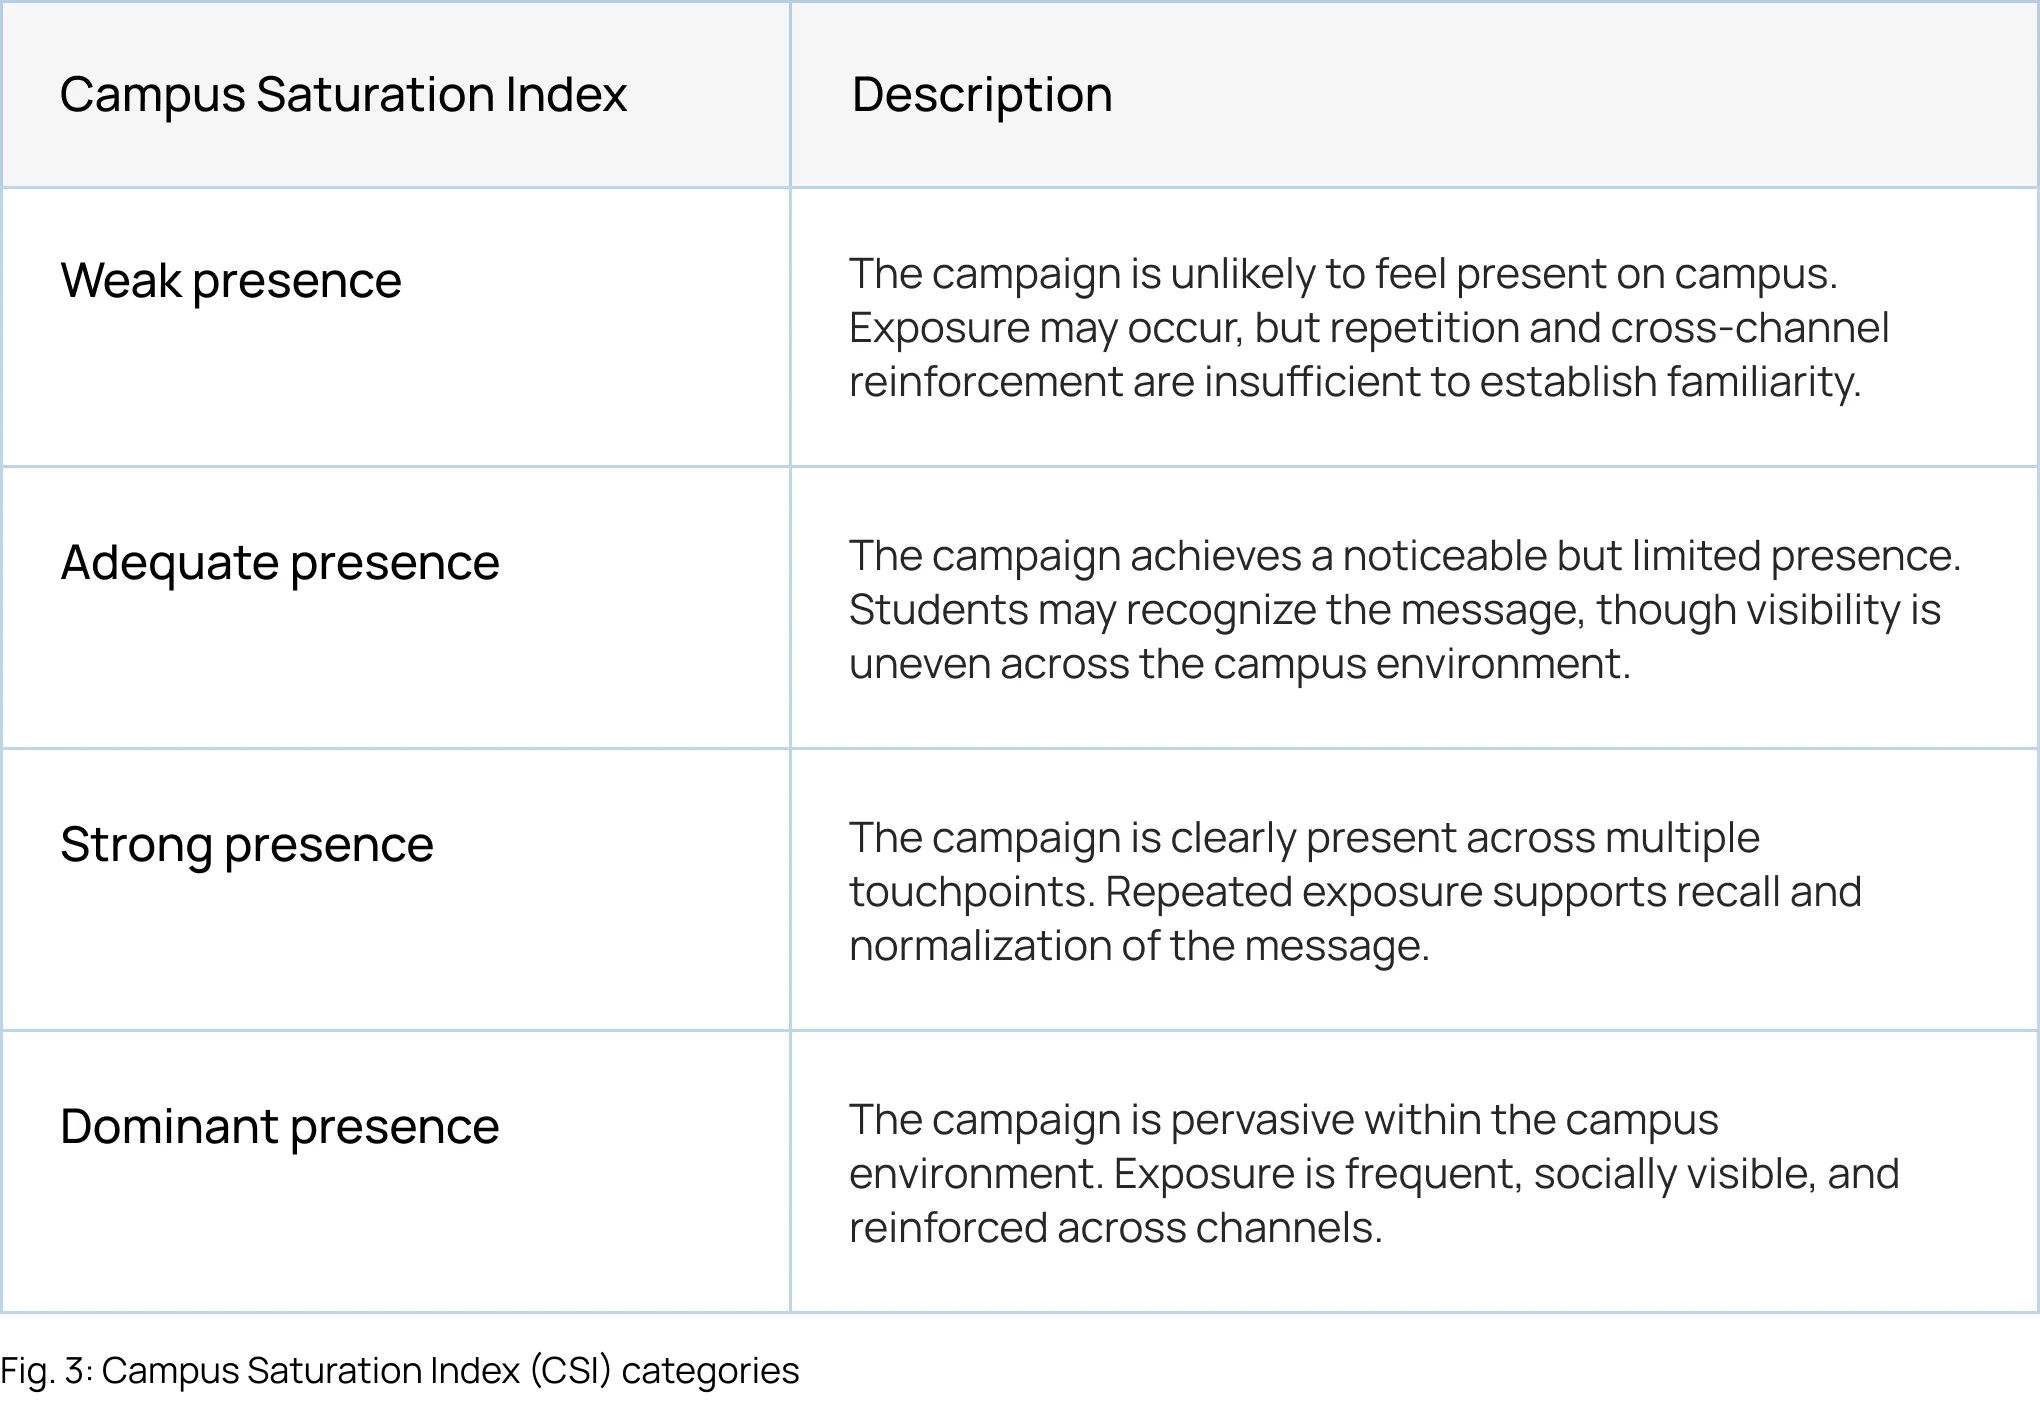2040x1422 pixels.
Task: Click the black bar below the table
Action: [1020, 1370]
